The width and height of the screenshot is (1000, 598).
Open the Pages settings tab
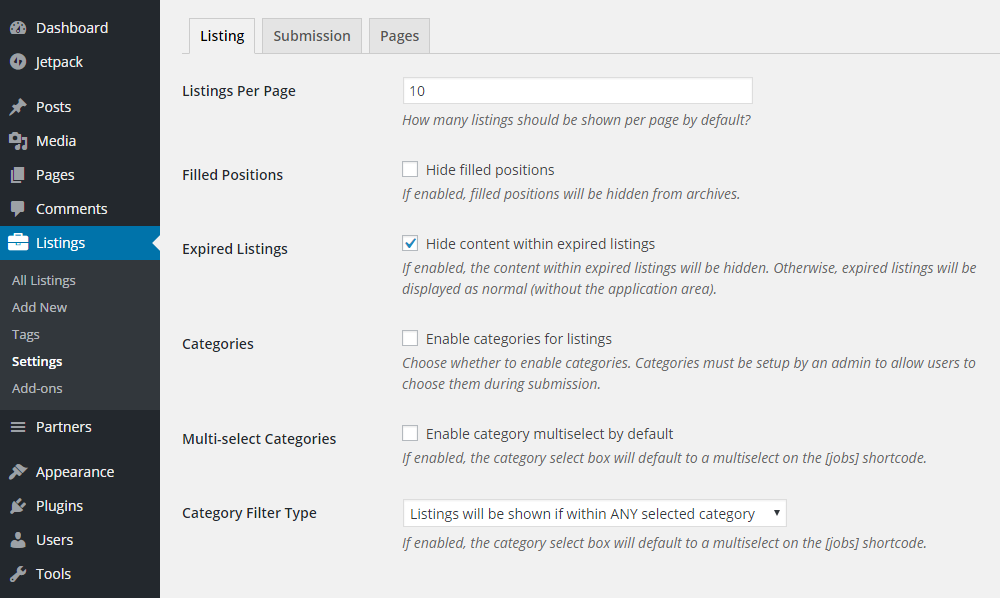398,35
